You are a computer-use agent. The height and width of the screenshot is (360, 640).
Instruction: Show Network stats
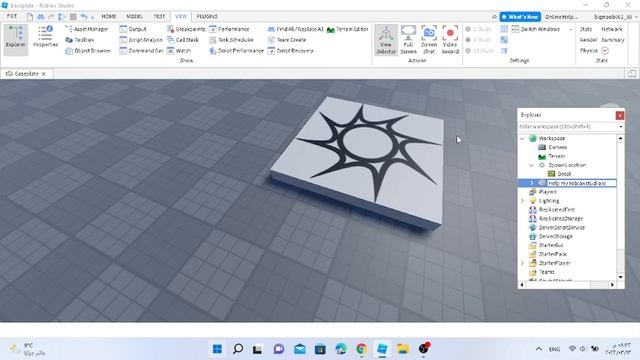(611, 29)
